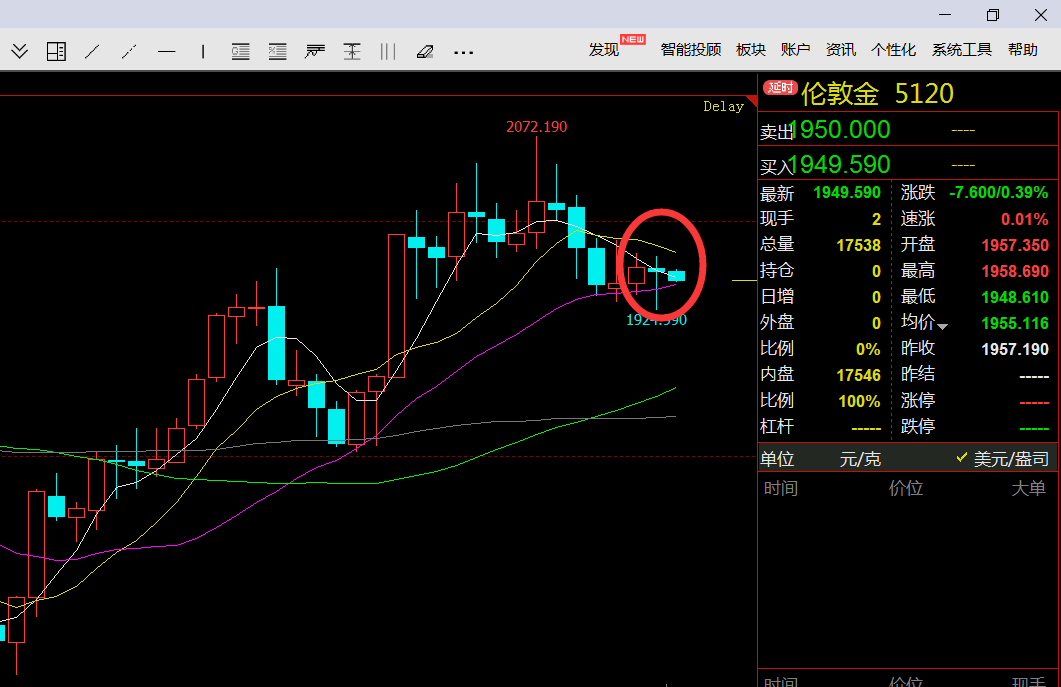Expand more drawing tools via ellipsis
The width and height of the screenshot is (1061, 687).
coord(463,51)
